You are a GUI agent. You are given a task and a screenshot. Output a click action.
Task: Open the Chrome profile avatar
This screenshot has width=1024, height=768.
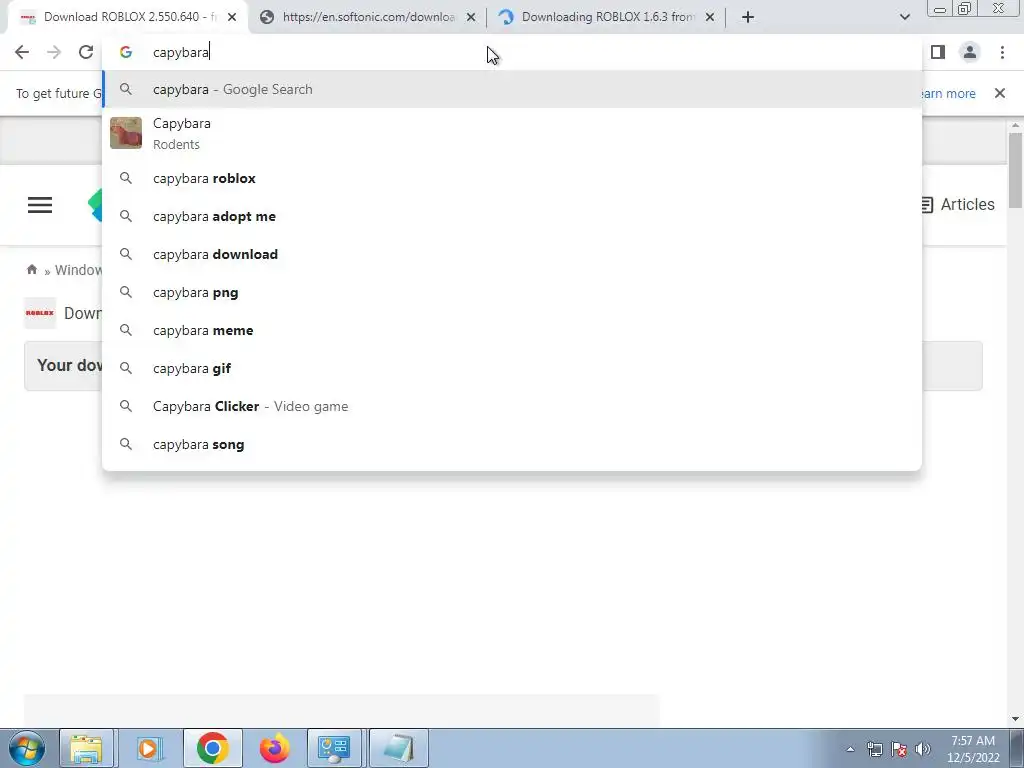click(970, 52)
